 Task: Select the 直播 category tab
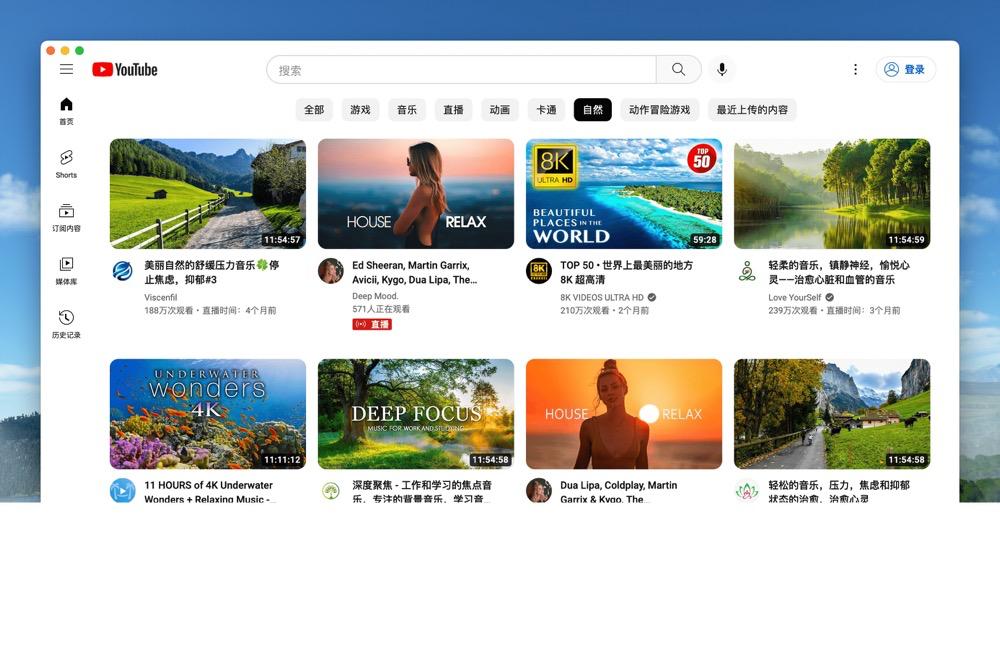point(452,110)
